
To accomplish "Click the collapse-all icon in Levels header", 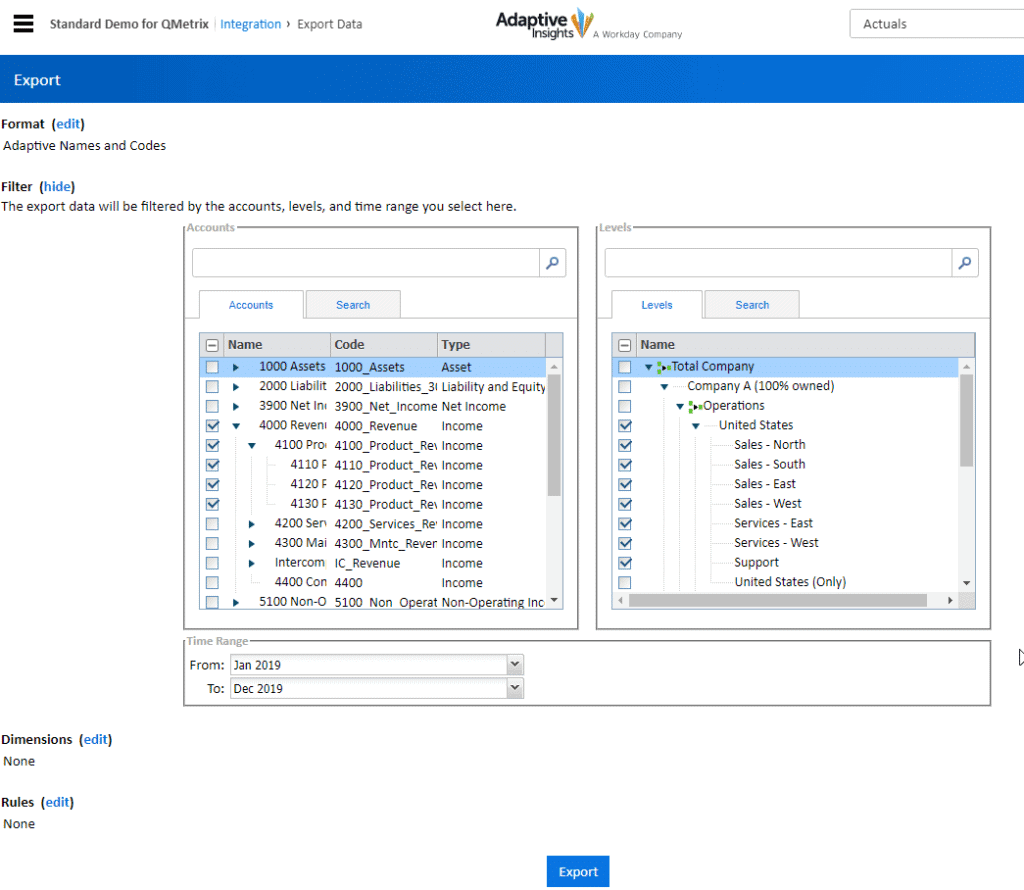I will [625, 343].
